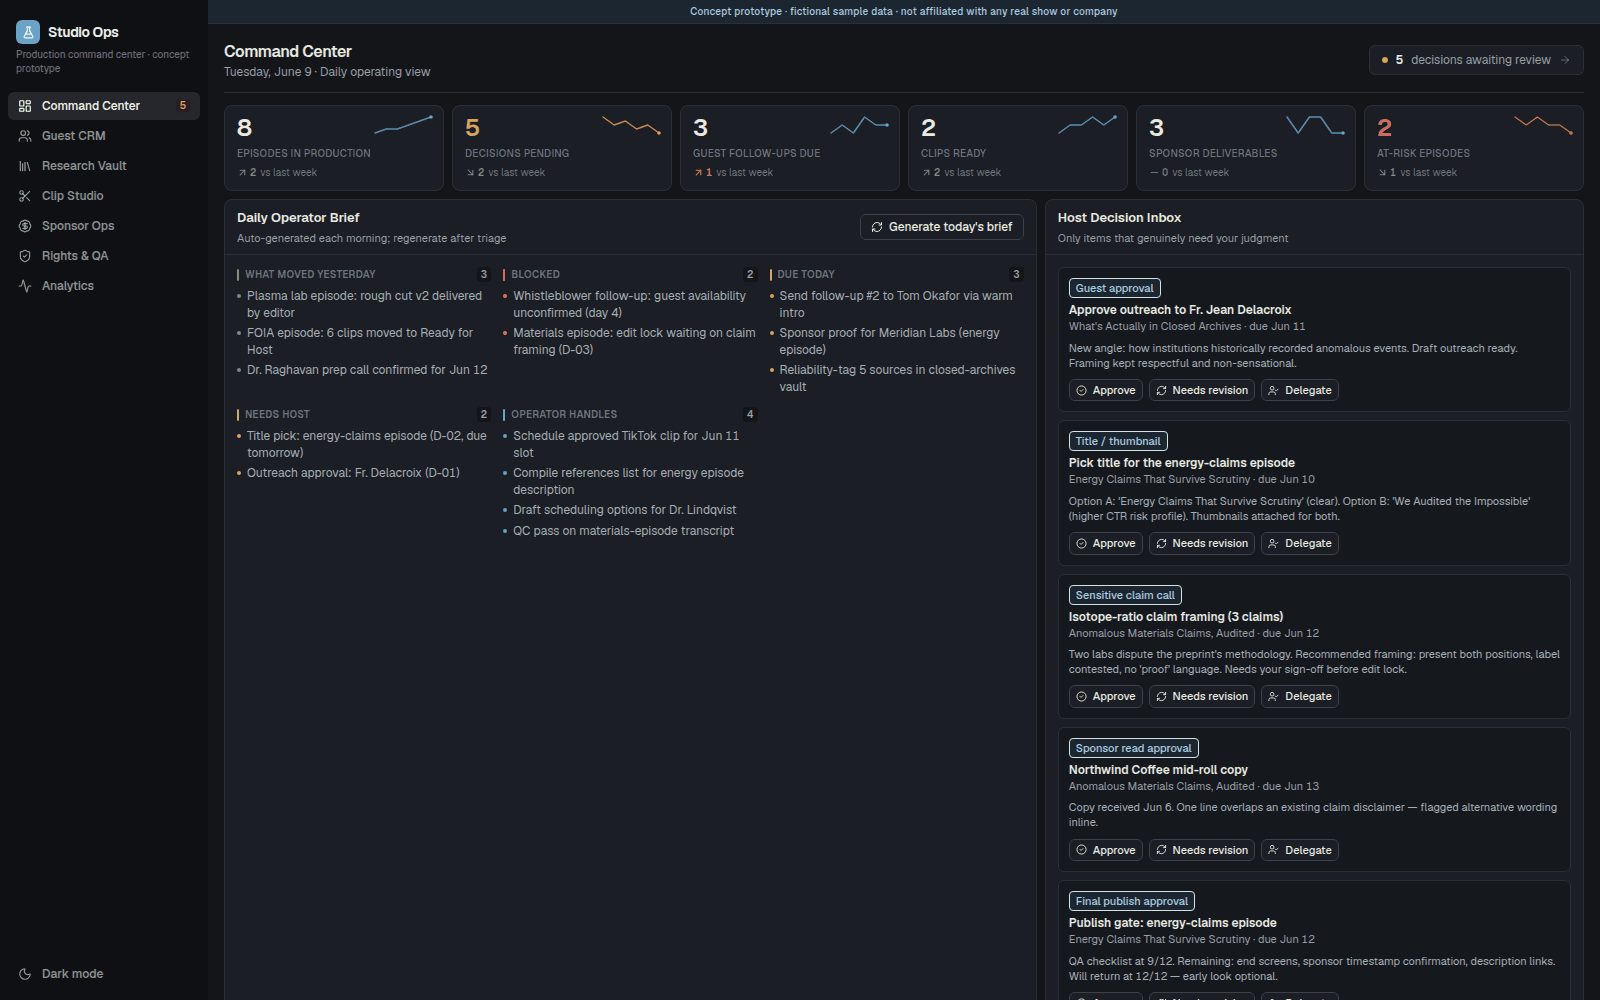1600x1000 pixels.
Task: Click the Studio Ops flask logo icon
Action: [x=28, y=32]
